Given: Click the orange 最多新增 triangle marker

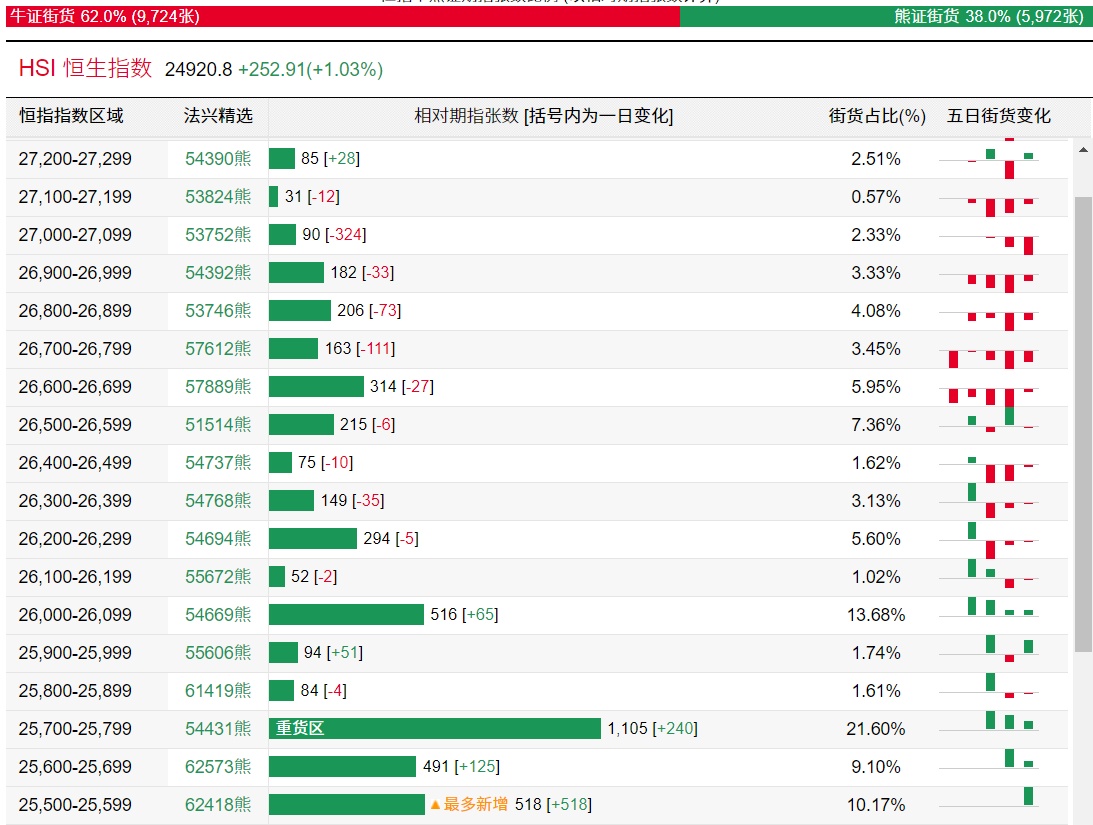Looking at the screenshot, I should click(x=435, y=805).
